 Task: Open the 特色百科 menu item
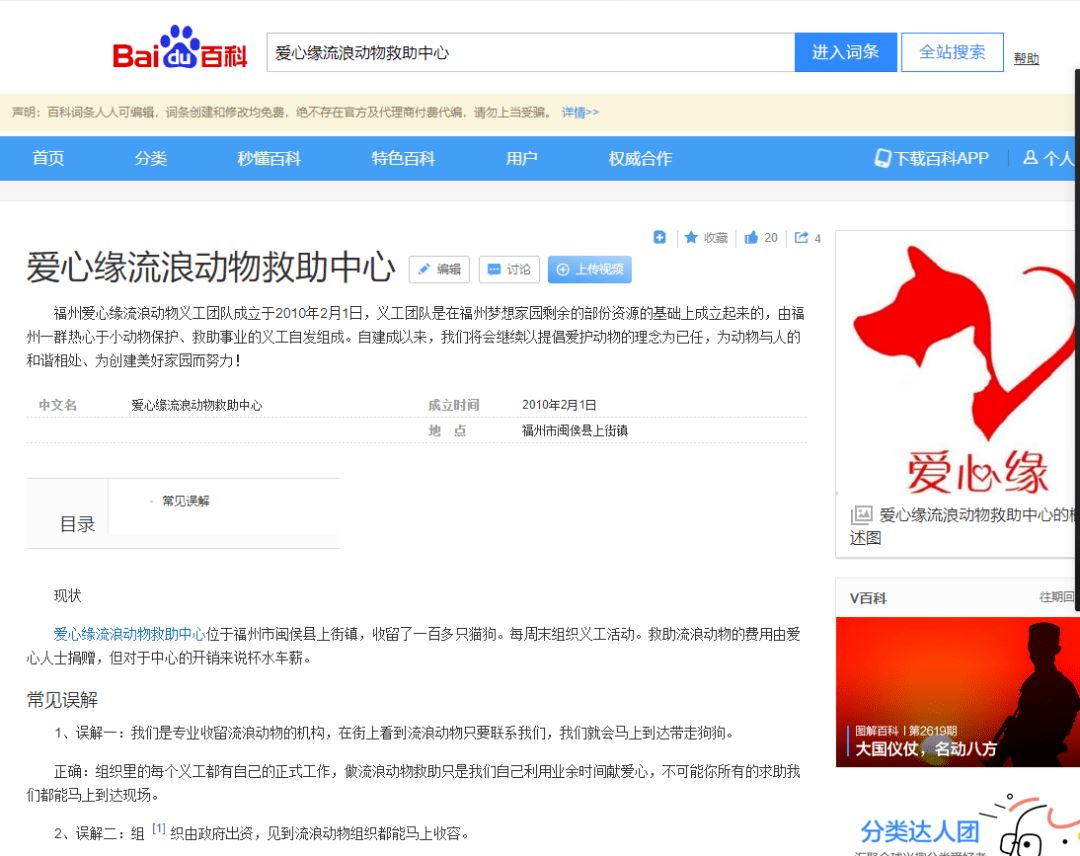[x=401, y=158]
